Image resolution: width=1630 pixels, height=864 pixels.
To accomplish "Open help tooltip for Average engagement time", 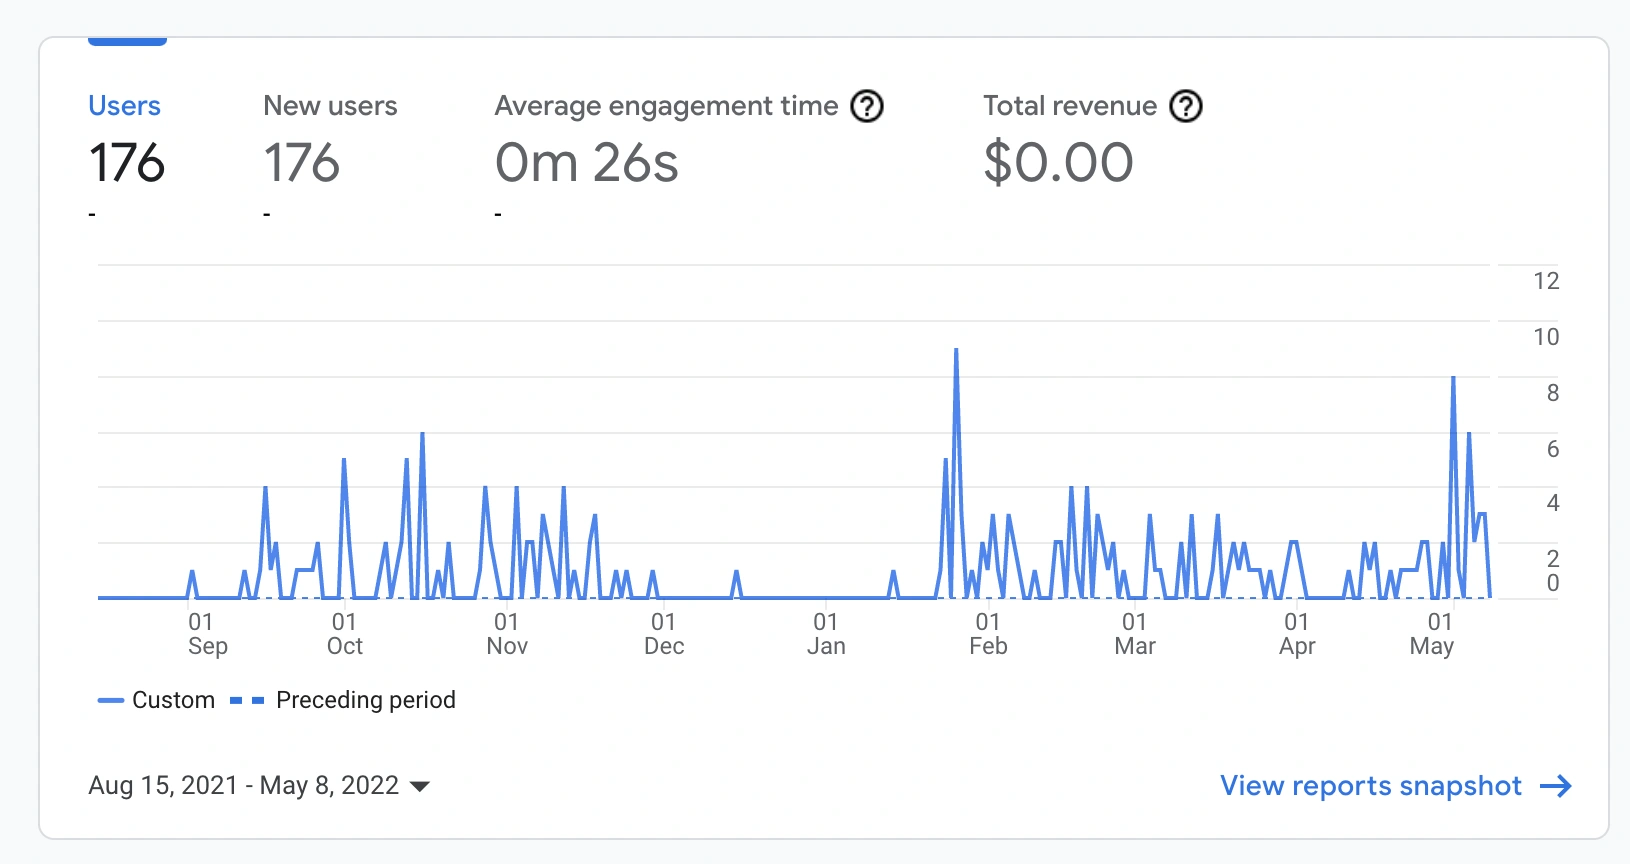I will (866, 106).
